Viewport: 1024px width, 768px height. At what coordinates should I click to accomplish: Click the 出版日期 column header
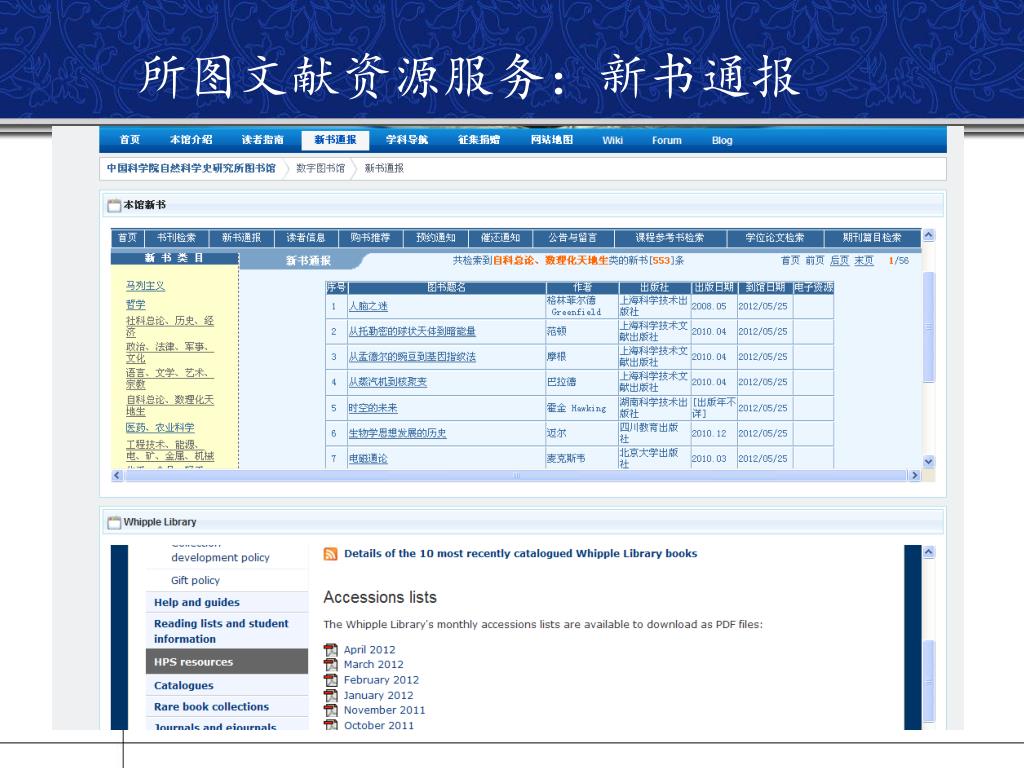[714, 287]
